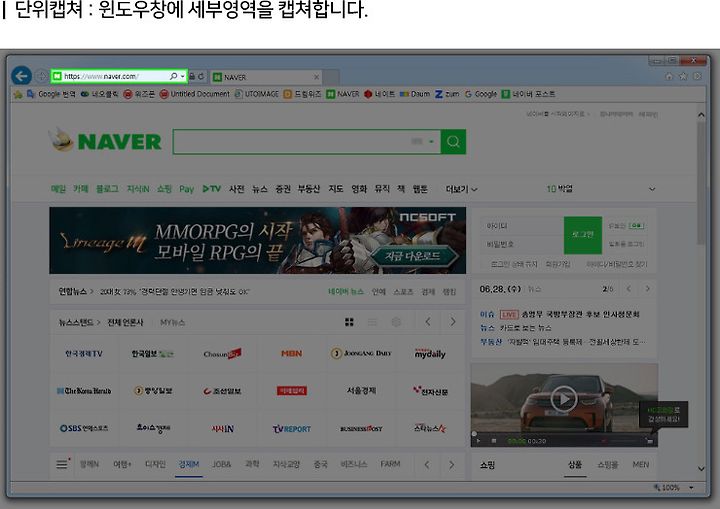
Task: Open the SBS press logo
Action: click(x=84, y=429)
